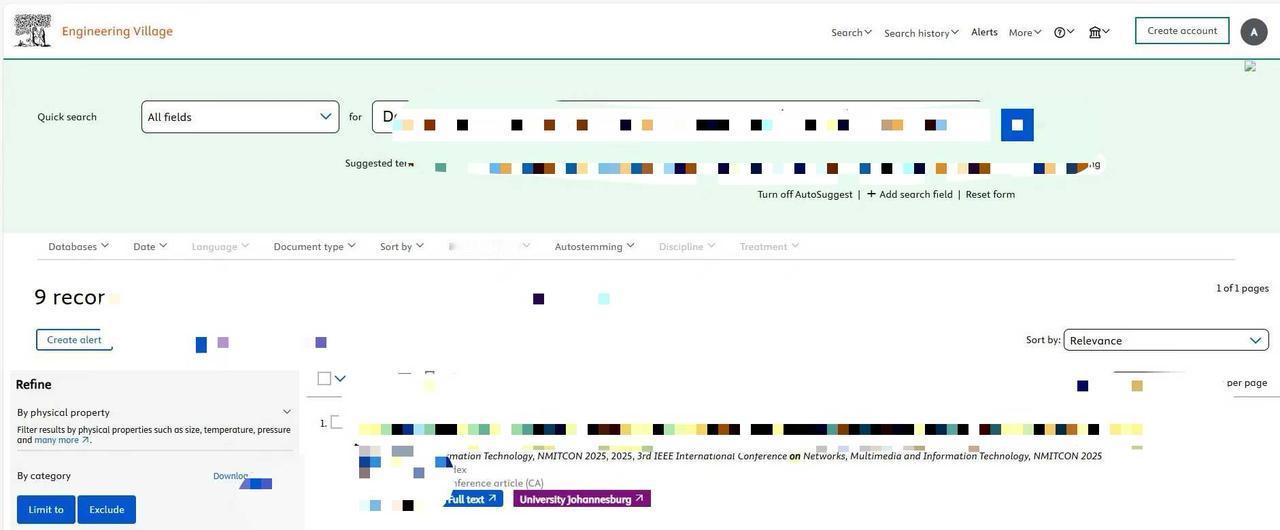The width and height of the screenshot is (1280, 530).
Task: Expand the Date filter
Action: coord(150,246)
